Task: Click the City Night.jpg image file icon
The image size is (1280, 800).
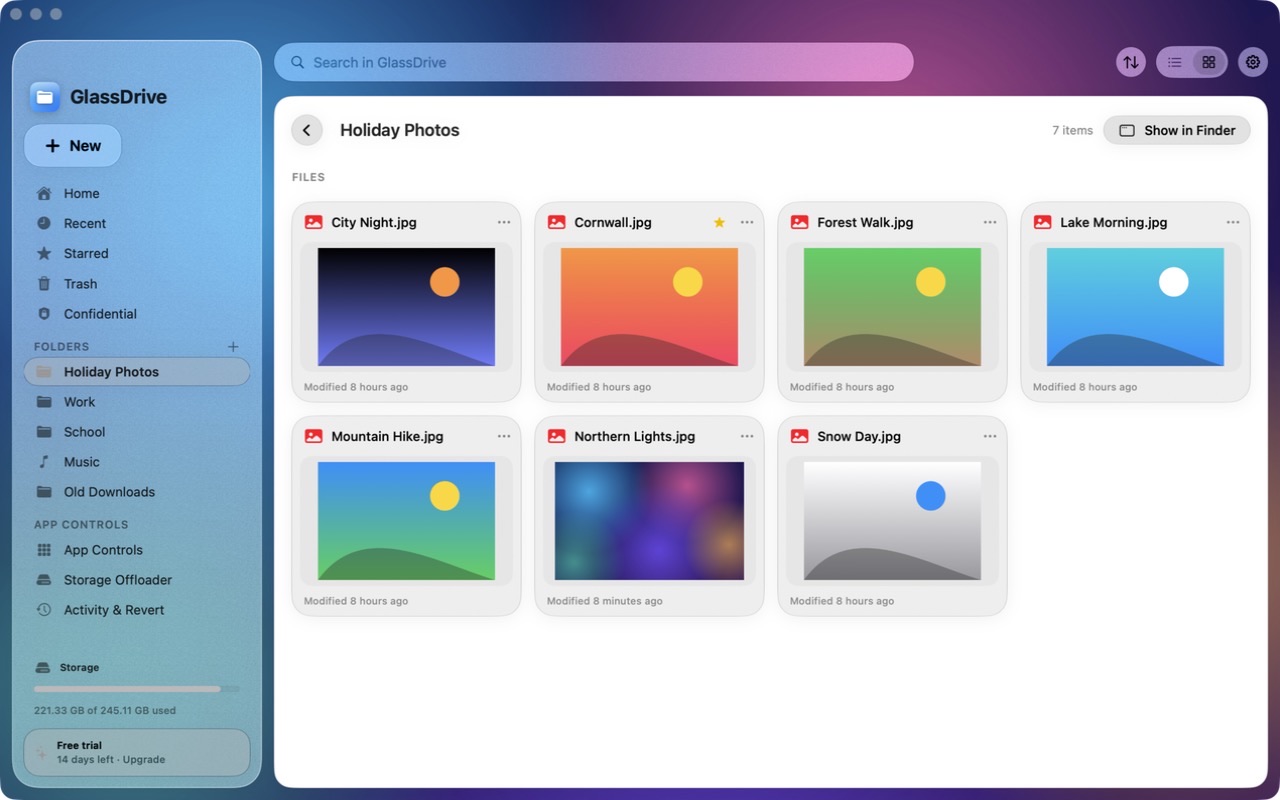Action: (x=314, y=223)
